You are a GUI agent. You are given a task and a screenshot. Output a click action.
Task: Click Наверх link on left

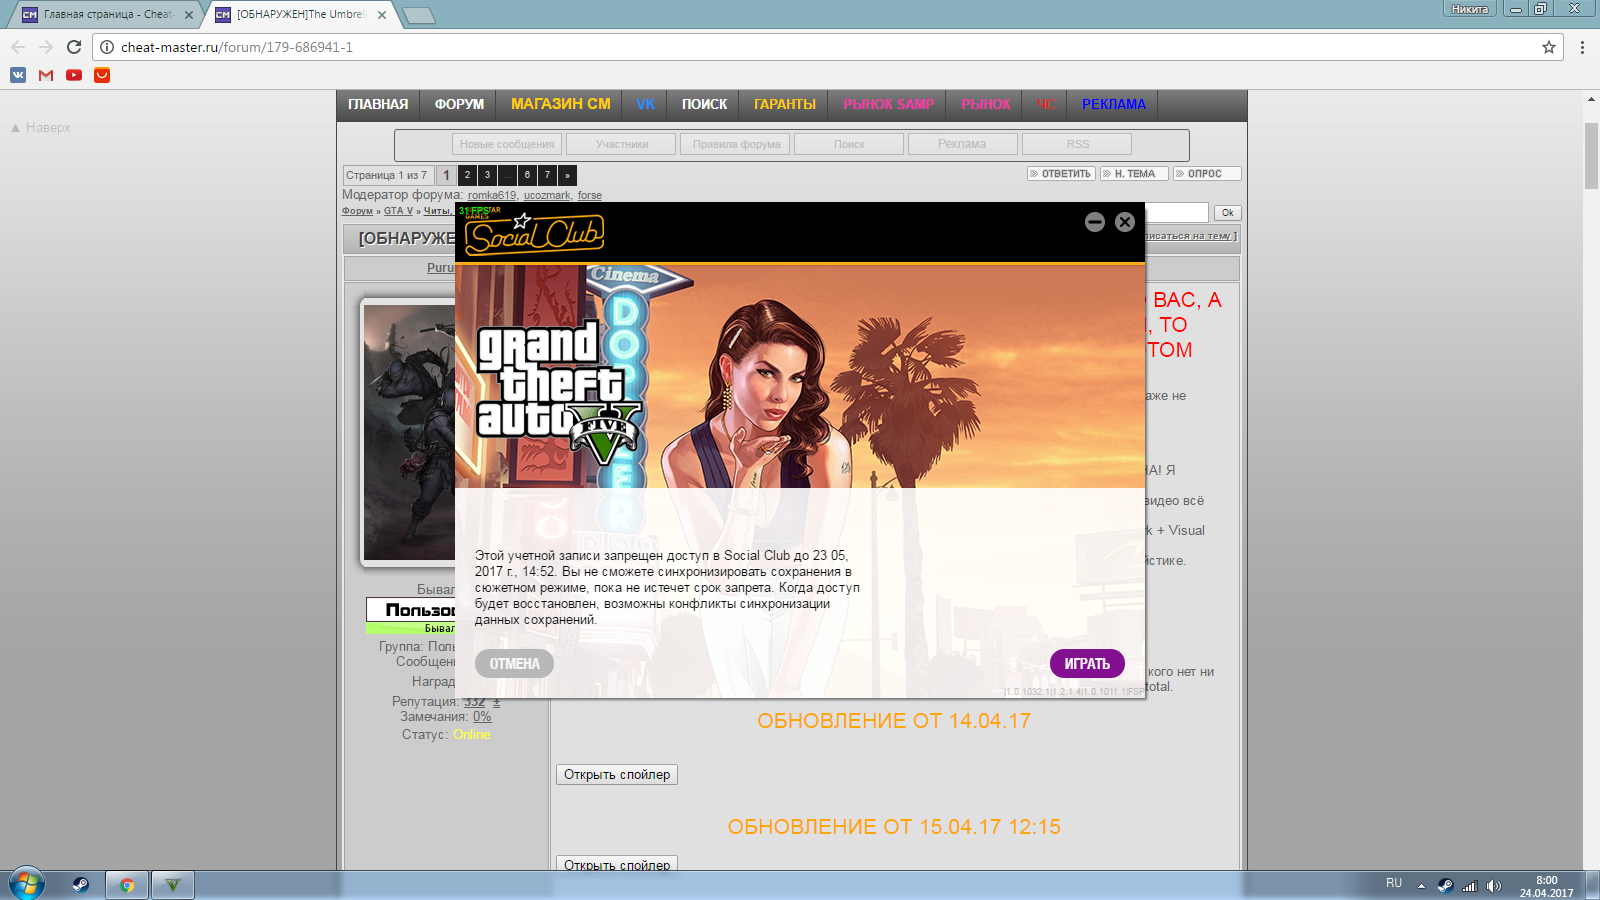point(41,128)
